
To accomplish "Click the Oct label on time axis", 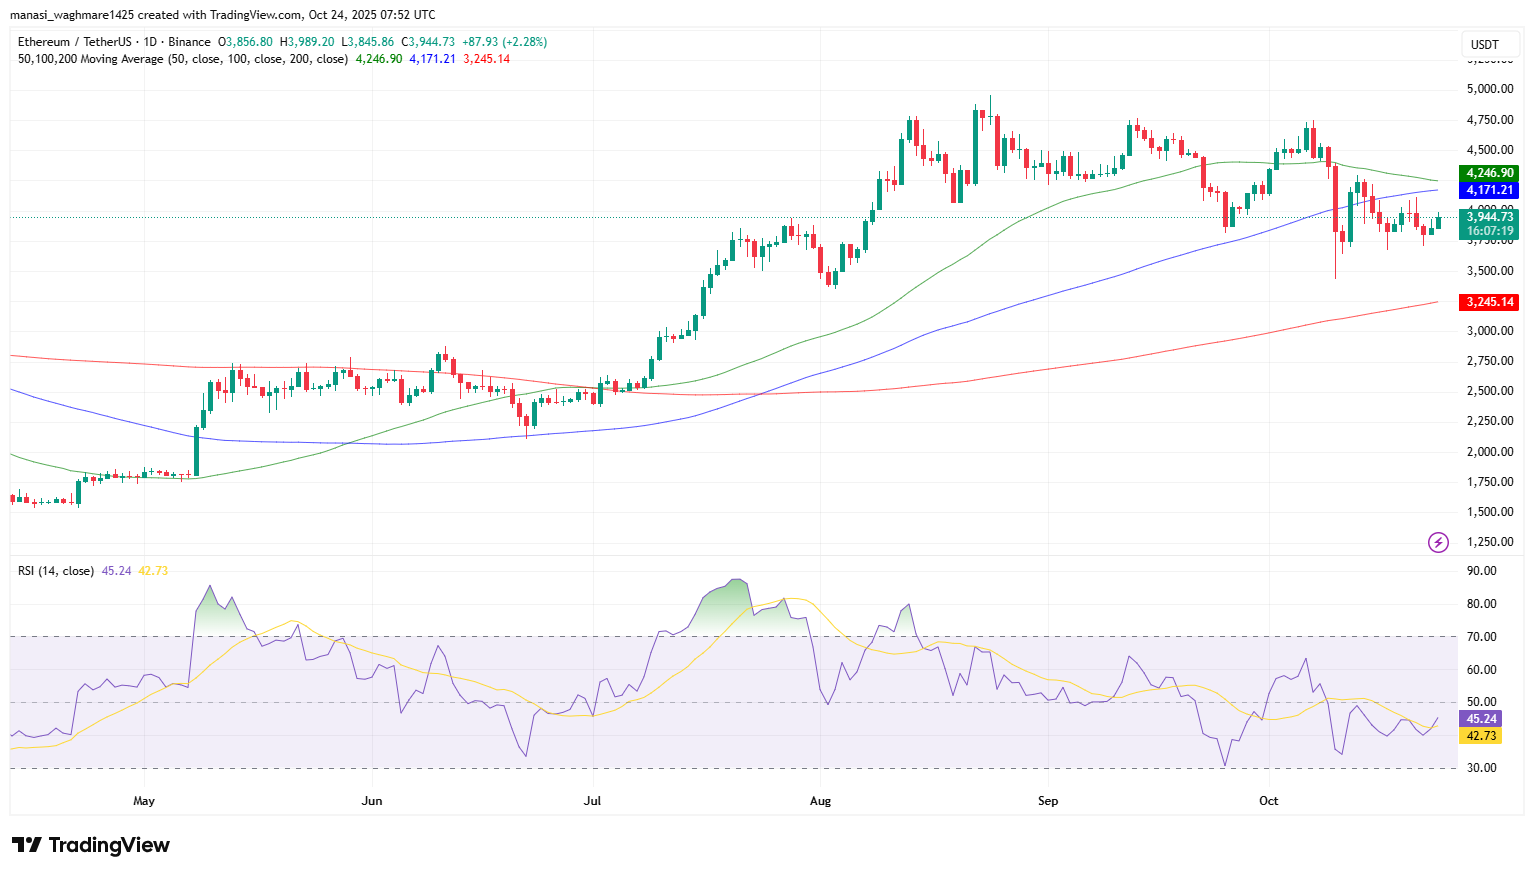I will click(x=1269, y=801).
